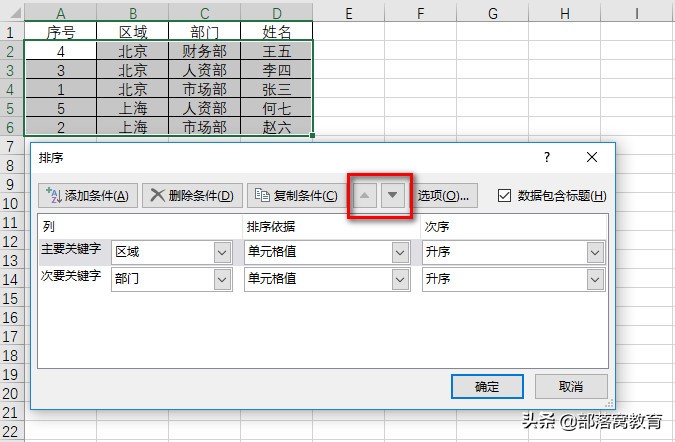Select row header 6
This screenshot has width=675, height=442.
[x=11, y=127]
